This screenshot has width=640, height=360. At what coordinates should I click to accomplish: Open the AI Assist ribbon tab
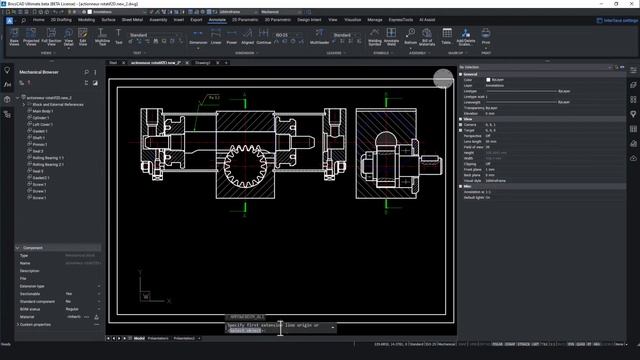[x=427, y=20]
